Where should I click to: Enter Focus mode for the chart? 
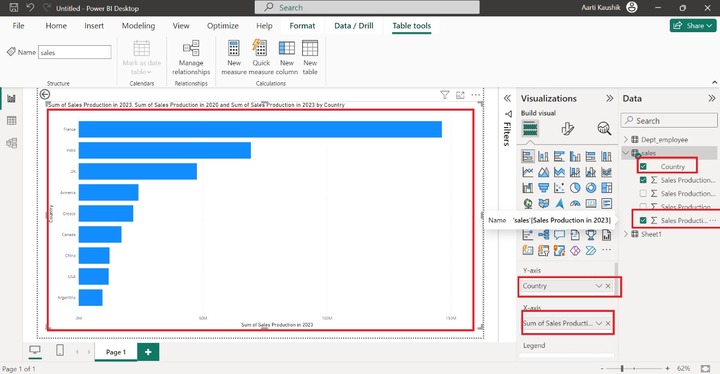click(460, 95)
